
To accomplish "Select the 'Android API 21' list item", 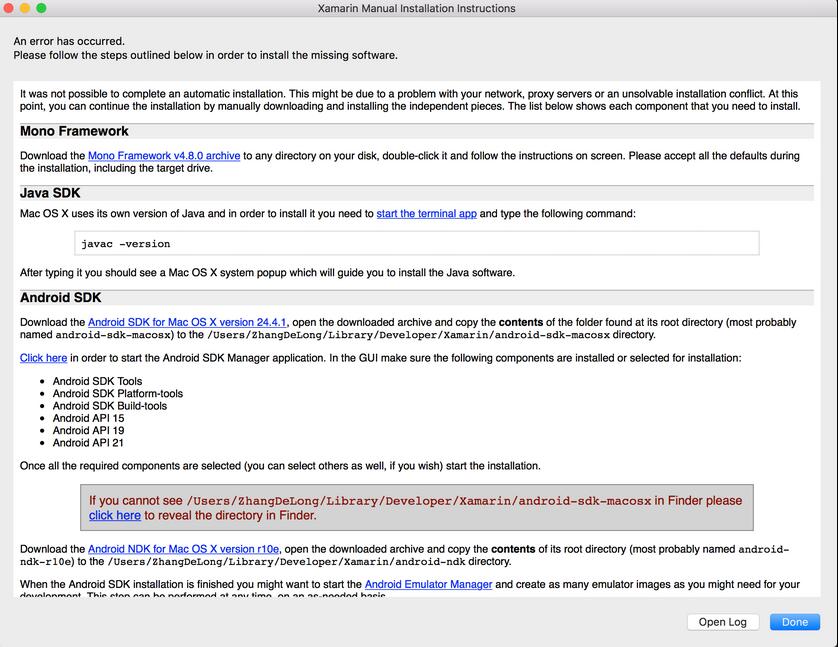I will (88, 443).
